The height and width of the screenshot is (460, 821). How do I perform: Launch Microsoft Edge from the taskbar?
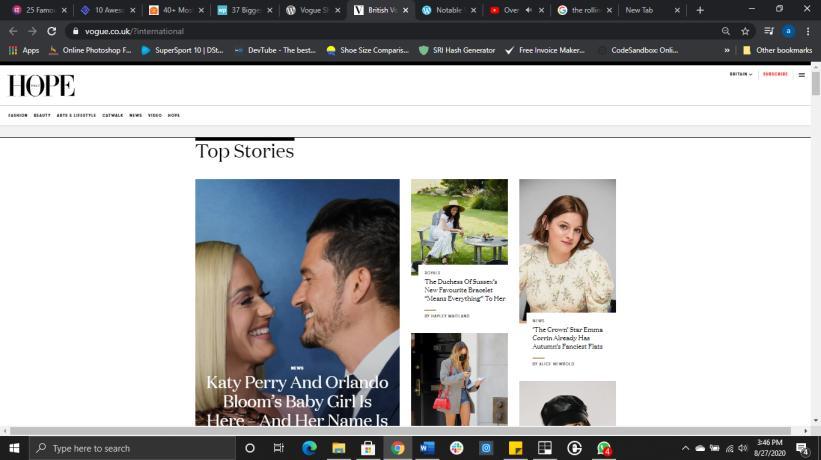coord(309,448)
